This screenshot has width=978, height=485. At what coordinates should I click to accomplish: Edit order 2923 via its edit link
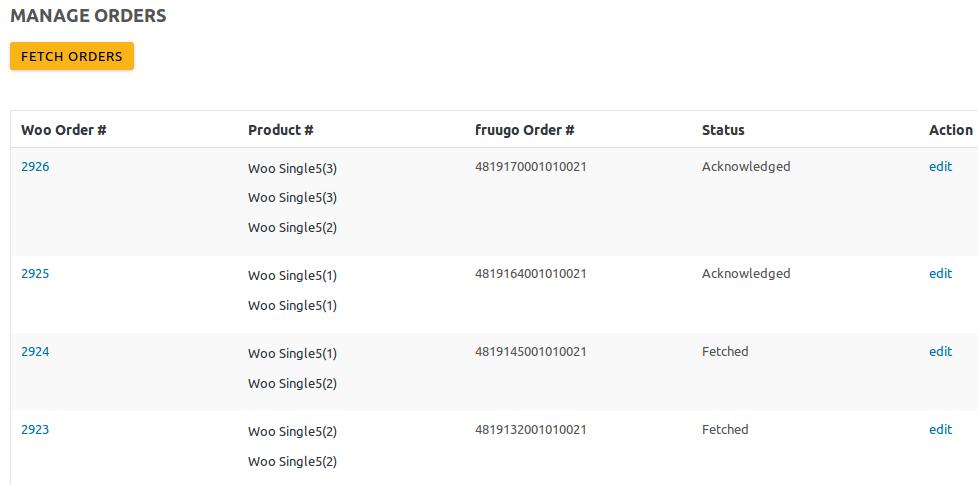click(x=940, y=430)
